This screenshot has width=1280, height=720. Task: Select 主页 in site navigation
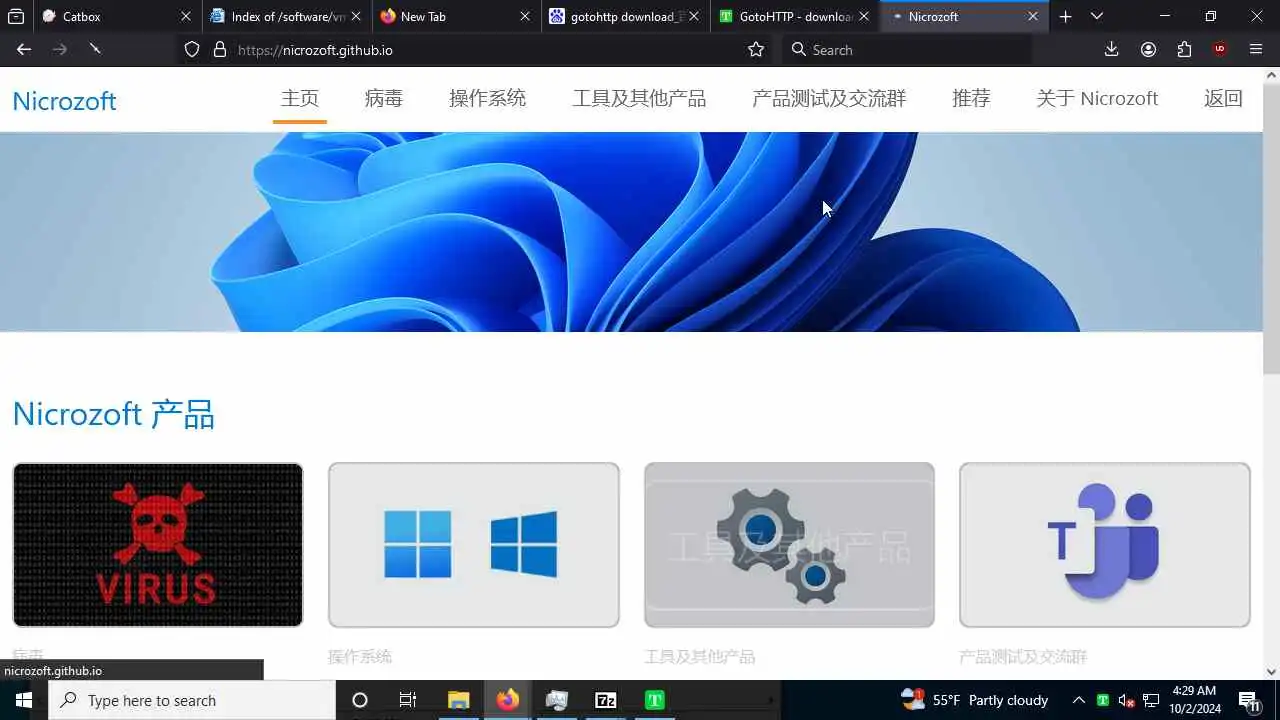tap(300, 98)
